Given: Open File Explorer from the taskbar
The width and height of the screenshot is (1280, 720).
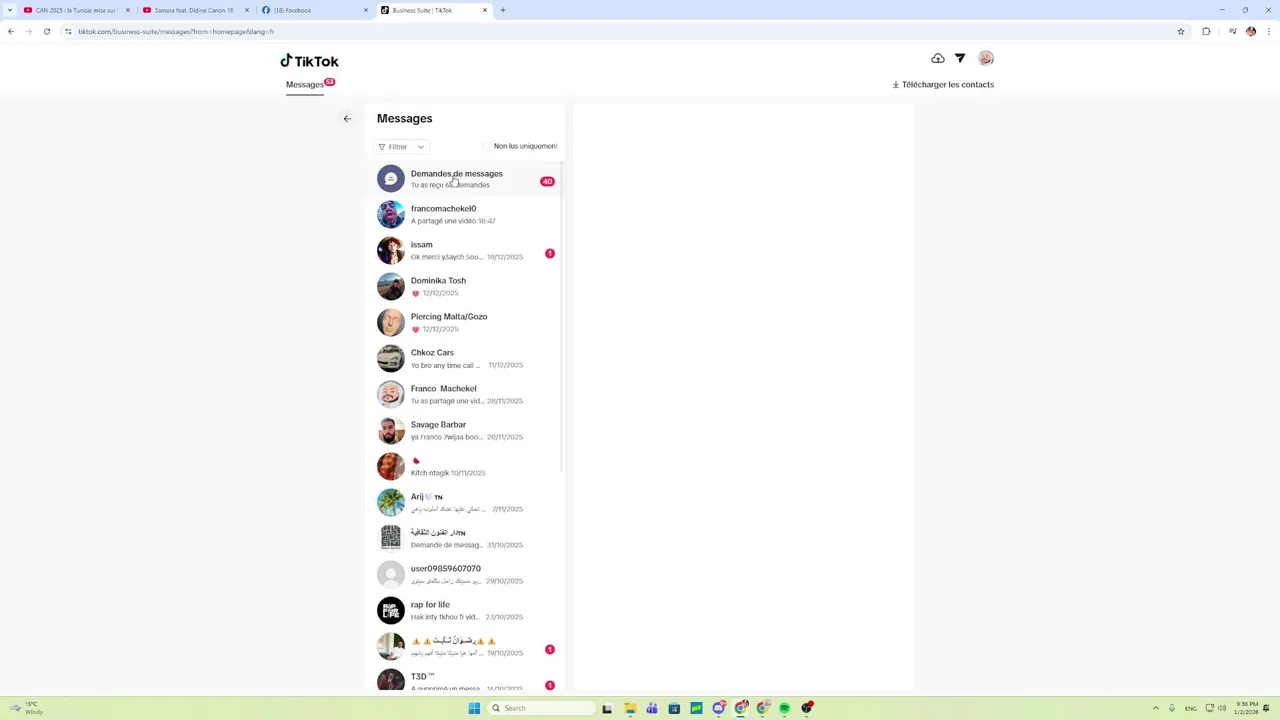Looking at the screenshot, I should point(630,708).
